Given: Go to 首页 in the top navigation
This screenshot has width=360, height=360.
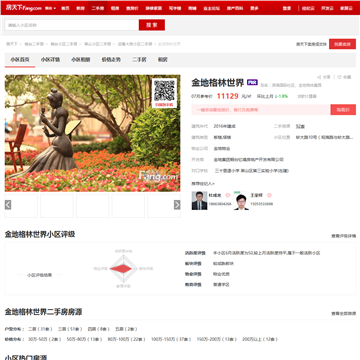Looking at the screenshot, I should (65, 8).
